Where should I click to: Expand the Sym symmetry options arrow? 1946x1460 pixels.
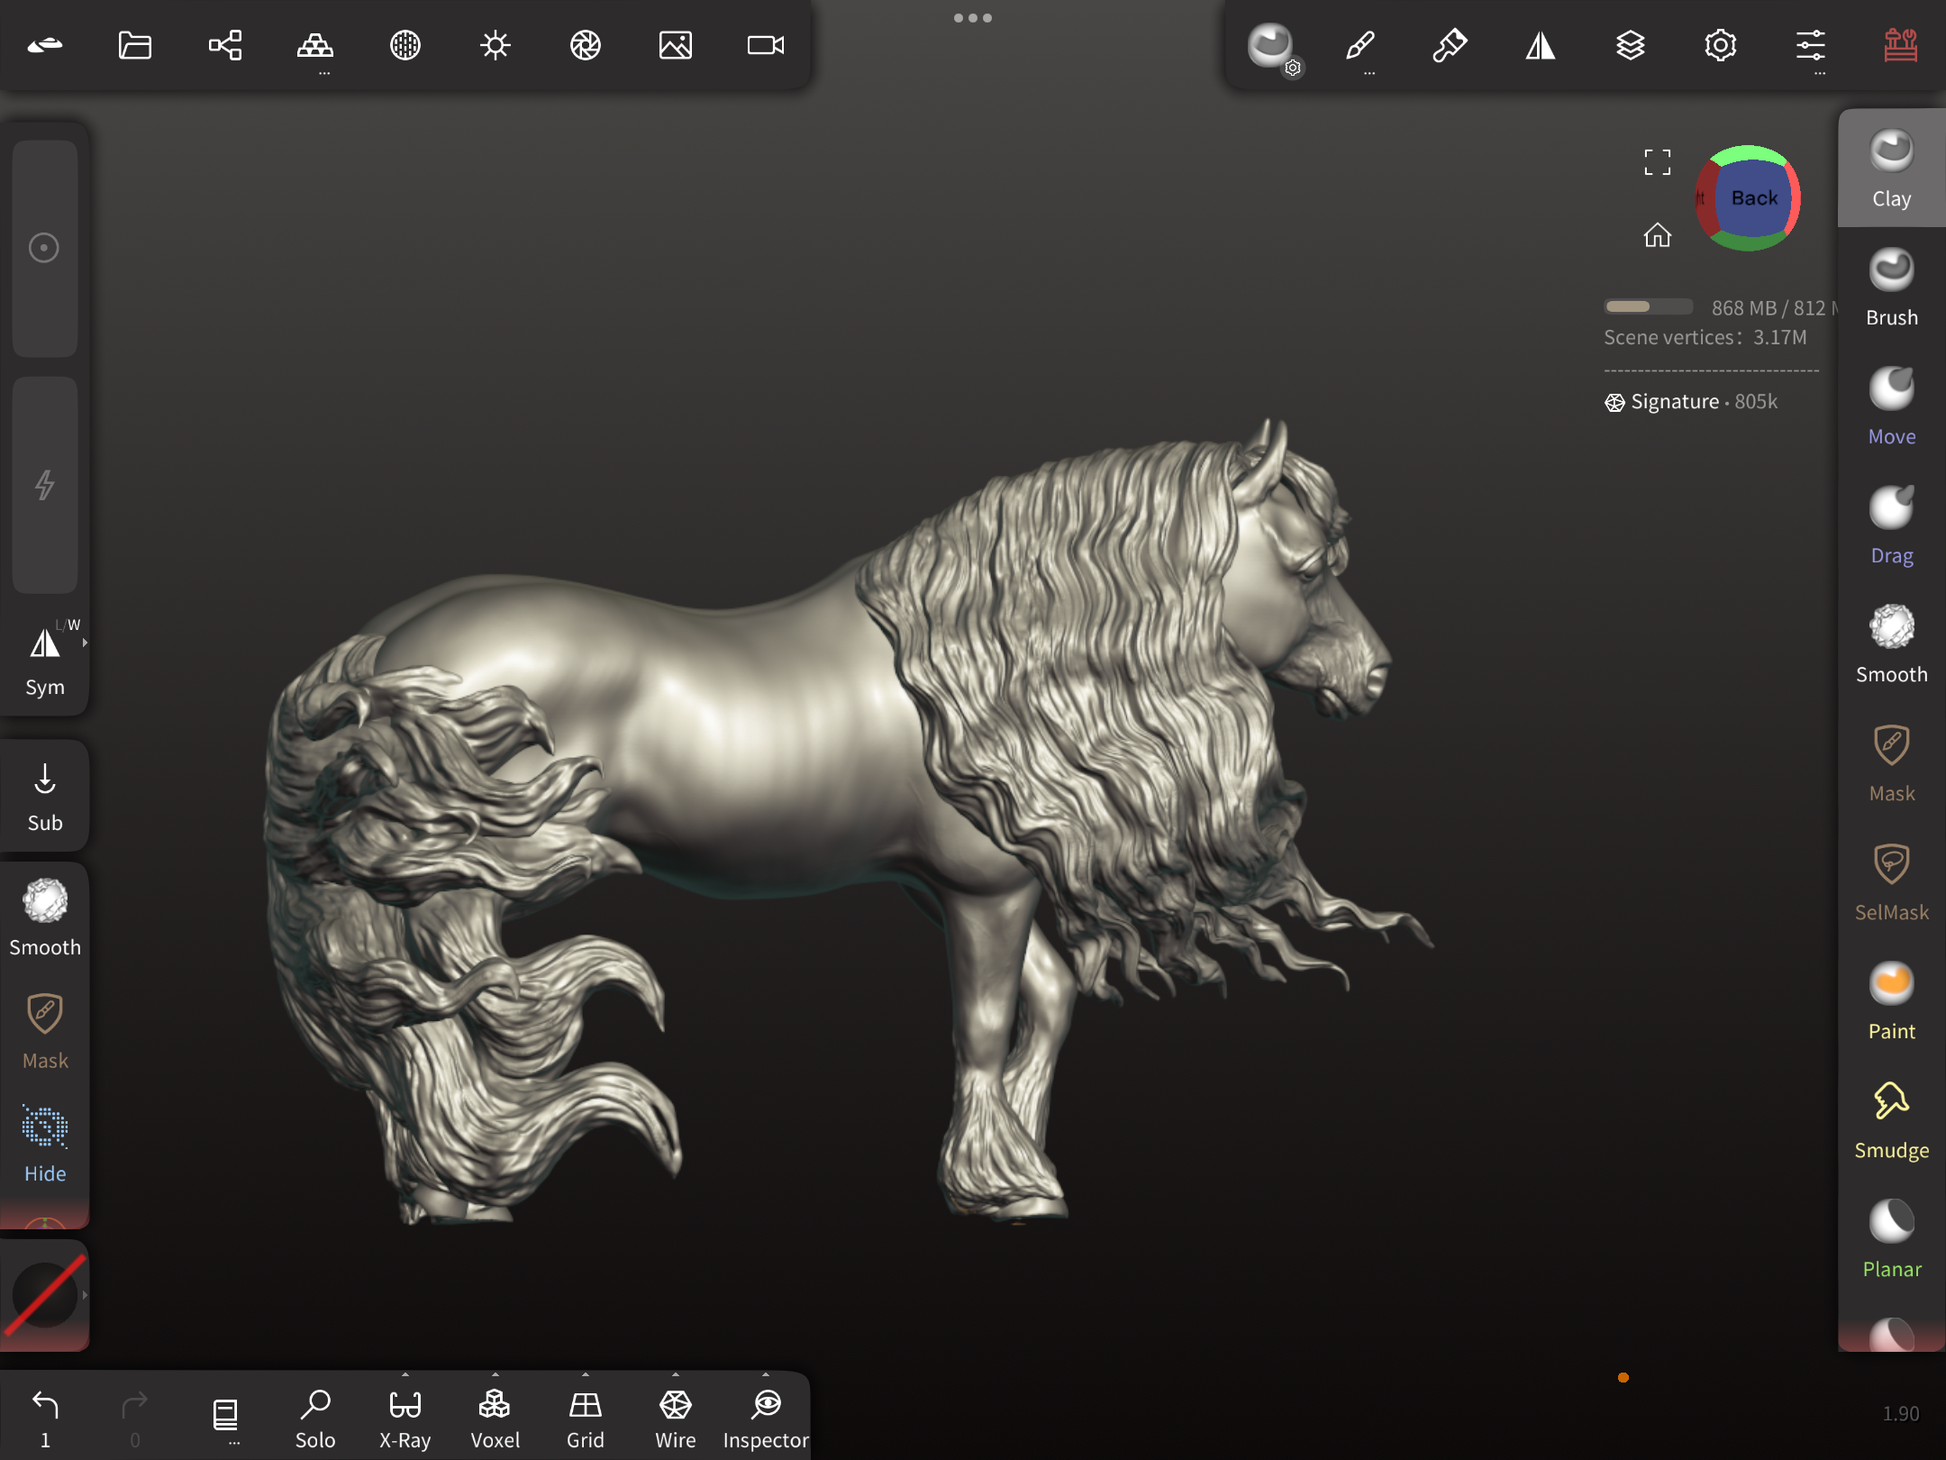pyautogui.click(x=85, y=643)
